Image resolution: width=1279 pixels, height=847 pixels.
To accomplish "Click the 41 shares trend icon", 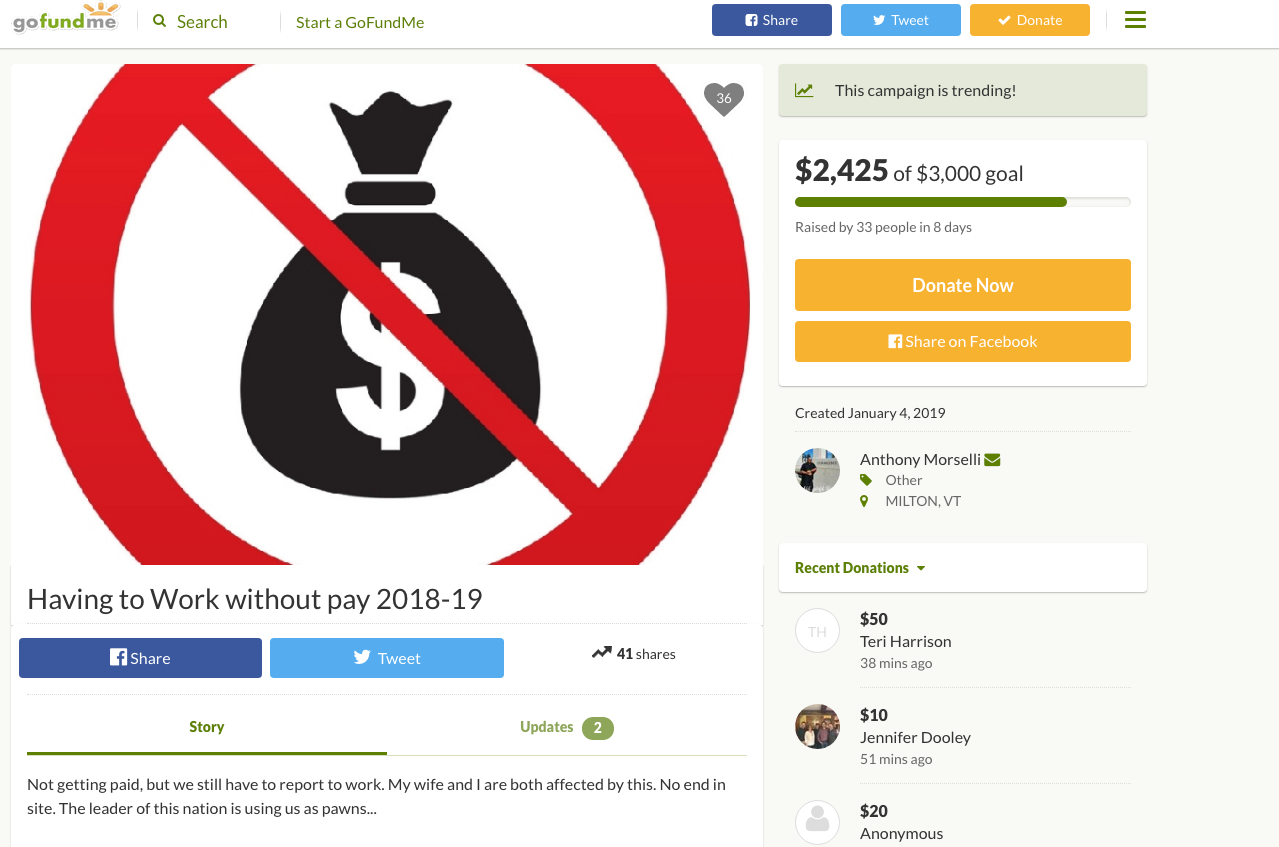I will click(x=601, y=653).
